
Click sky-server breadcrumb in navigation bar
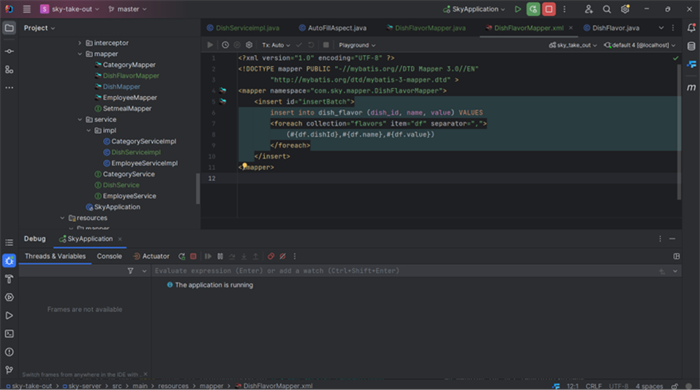84,386
